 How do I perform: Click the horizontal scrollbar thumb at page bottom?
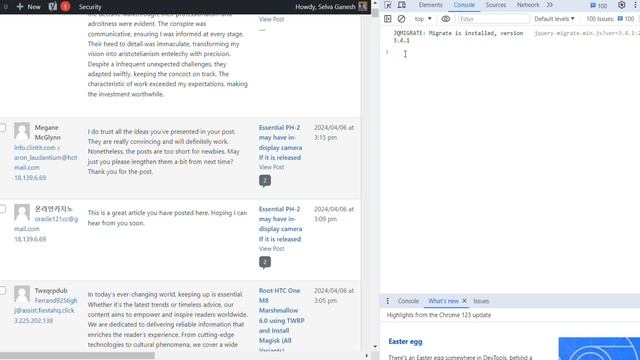coord(77,355)
